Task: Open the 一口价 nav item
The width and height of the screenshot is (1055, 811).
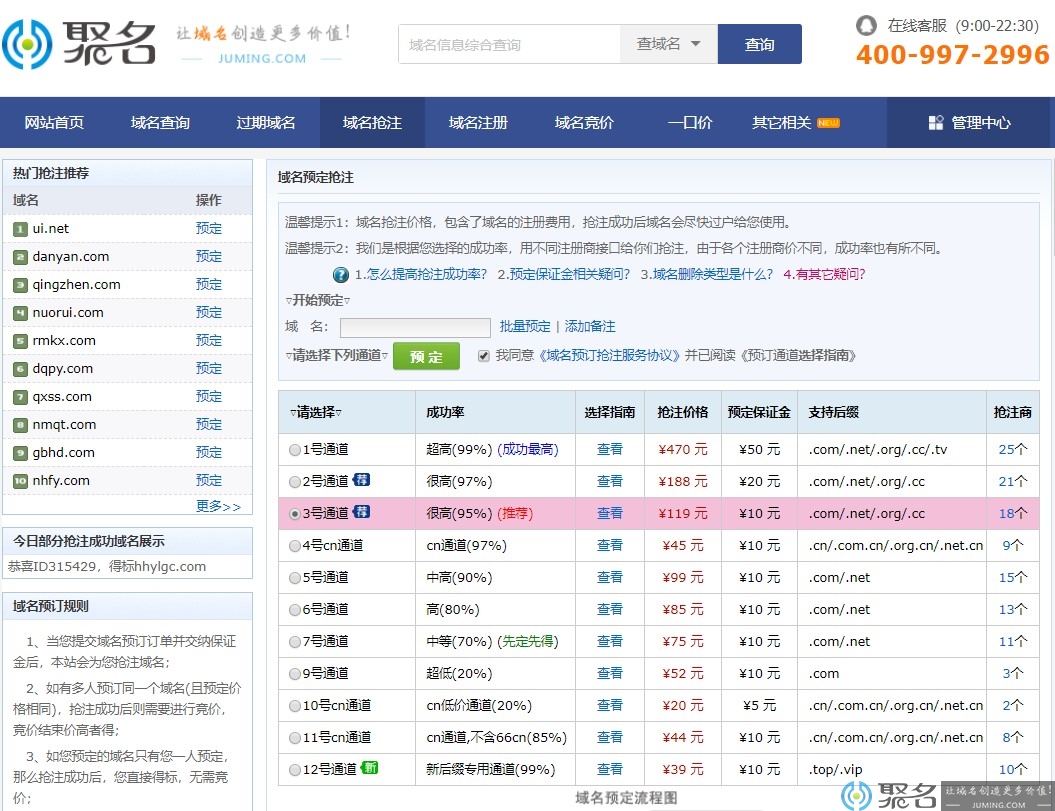Action: (x=690, y=122)
